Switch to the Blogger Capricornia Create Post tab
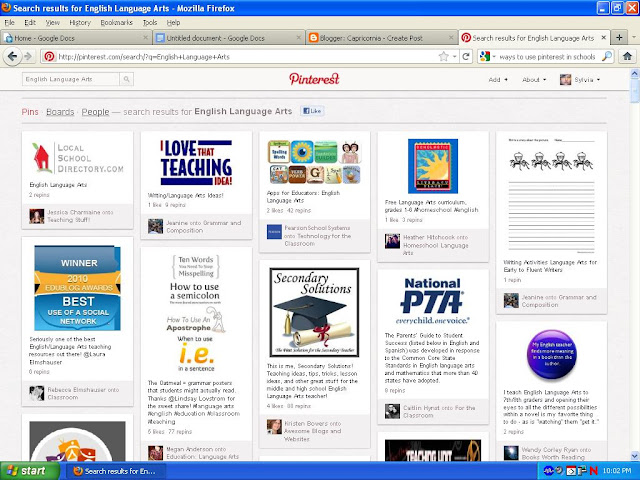The image size is (640, 480). 381,38
